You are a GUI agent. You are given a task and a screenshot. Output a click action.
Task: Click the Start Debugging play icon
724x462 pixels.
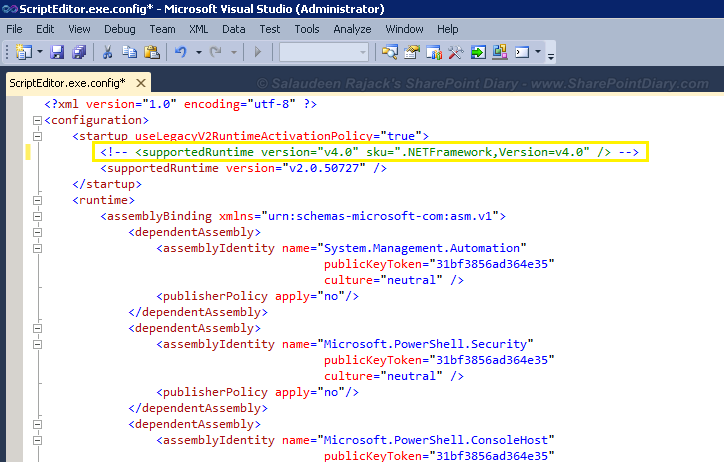coord(258,52)
